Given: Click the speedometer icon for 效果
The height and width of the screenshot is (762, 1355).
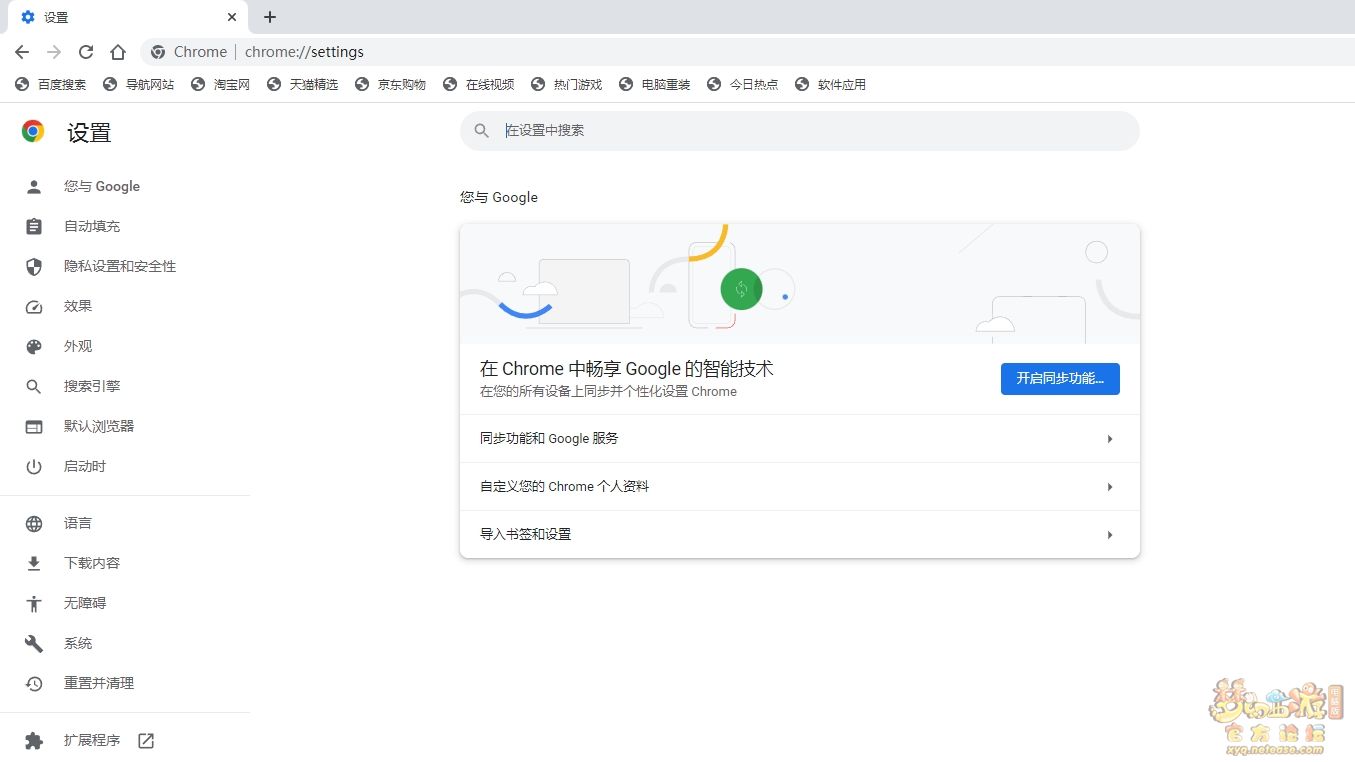Looking at the screenshot, I should click(34, 307).
